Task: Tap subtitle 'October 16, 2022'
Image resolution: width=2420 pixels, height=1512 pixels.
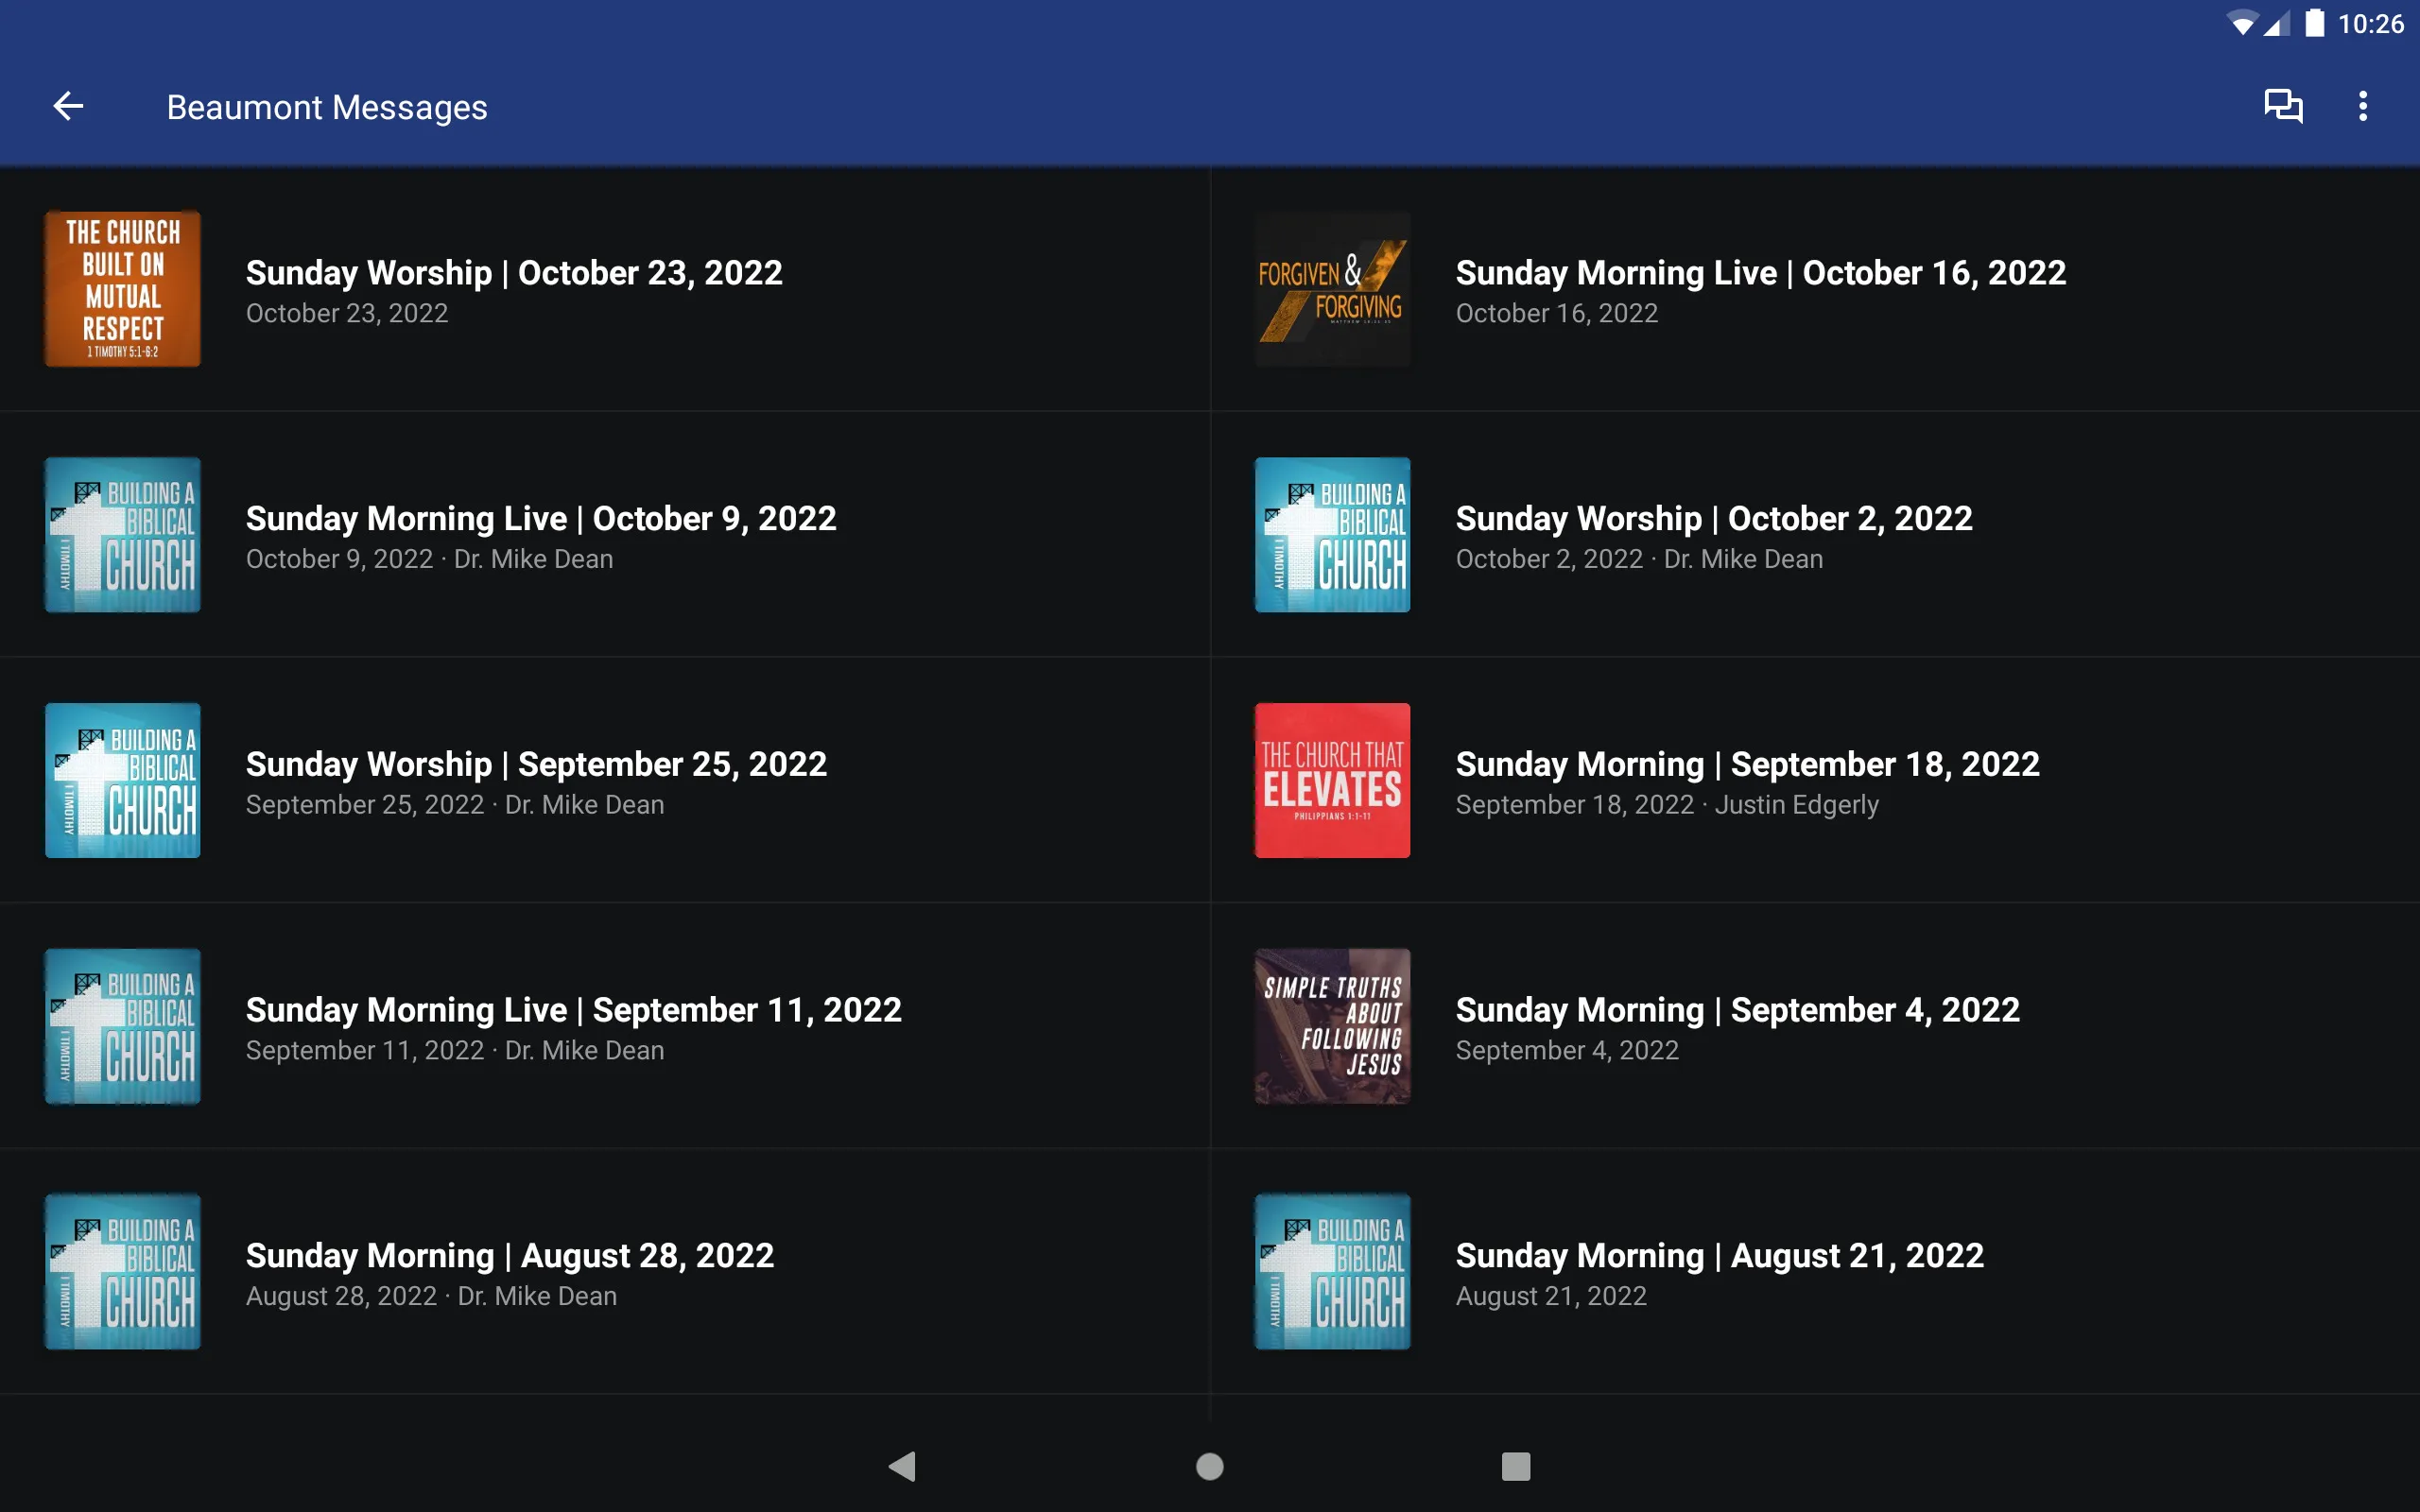Action: point(1557,313)
